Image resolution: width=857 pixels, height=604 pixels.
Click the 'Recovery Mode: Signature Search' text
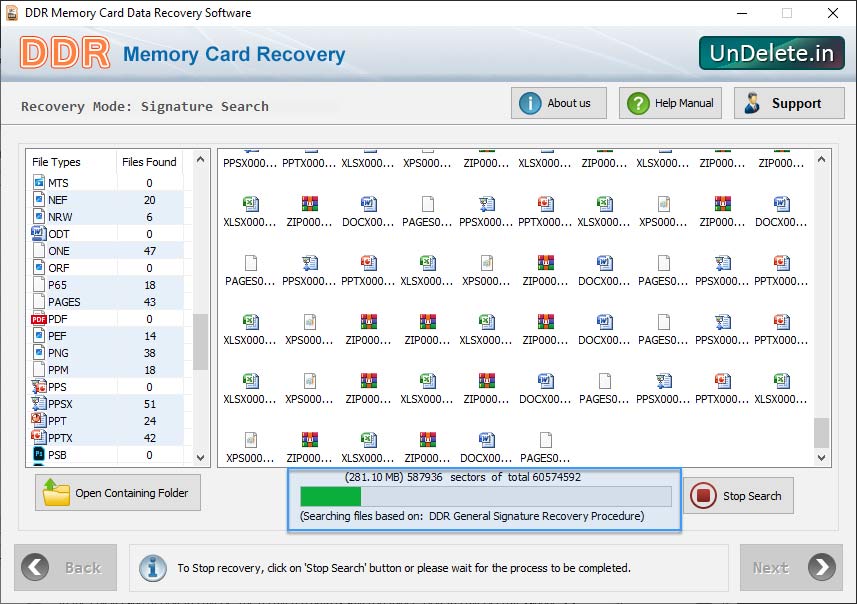click(x=145, y=106)
